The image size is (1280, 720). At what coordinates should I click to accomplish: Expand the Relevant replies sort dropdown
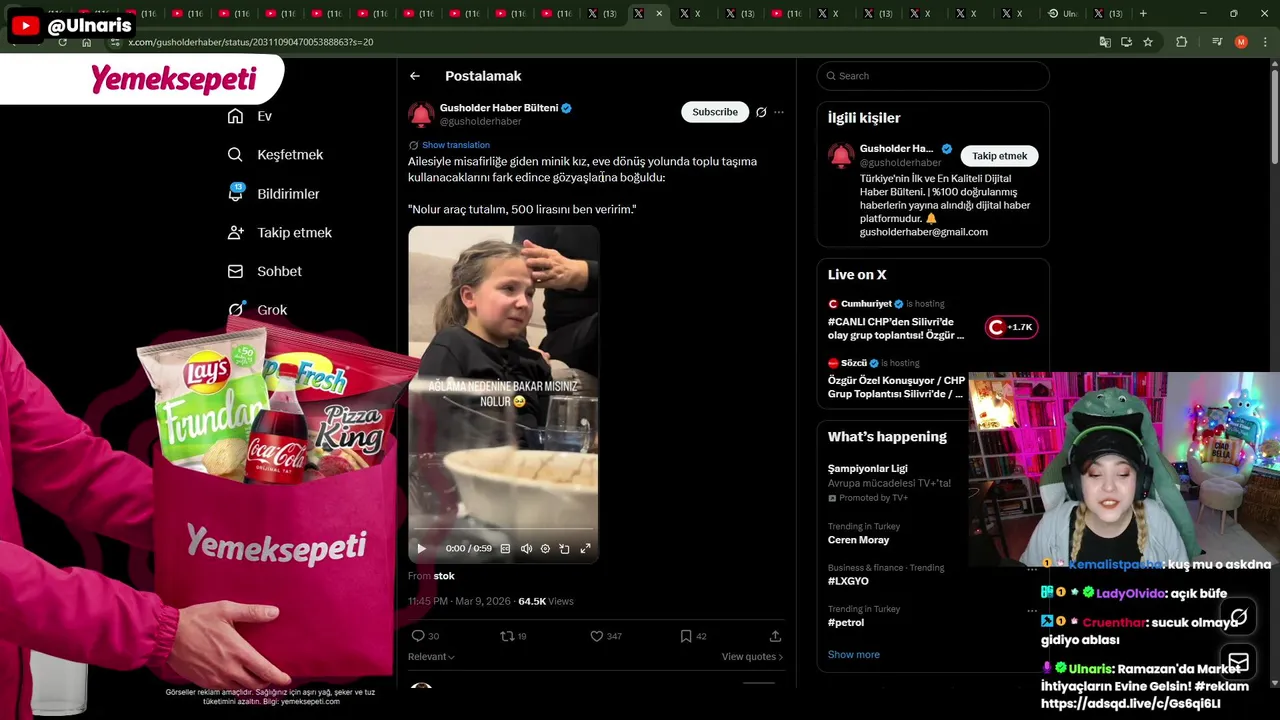[x=431, y=657]
